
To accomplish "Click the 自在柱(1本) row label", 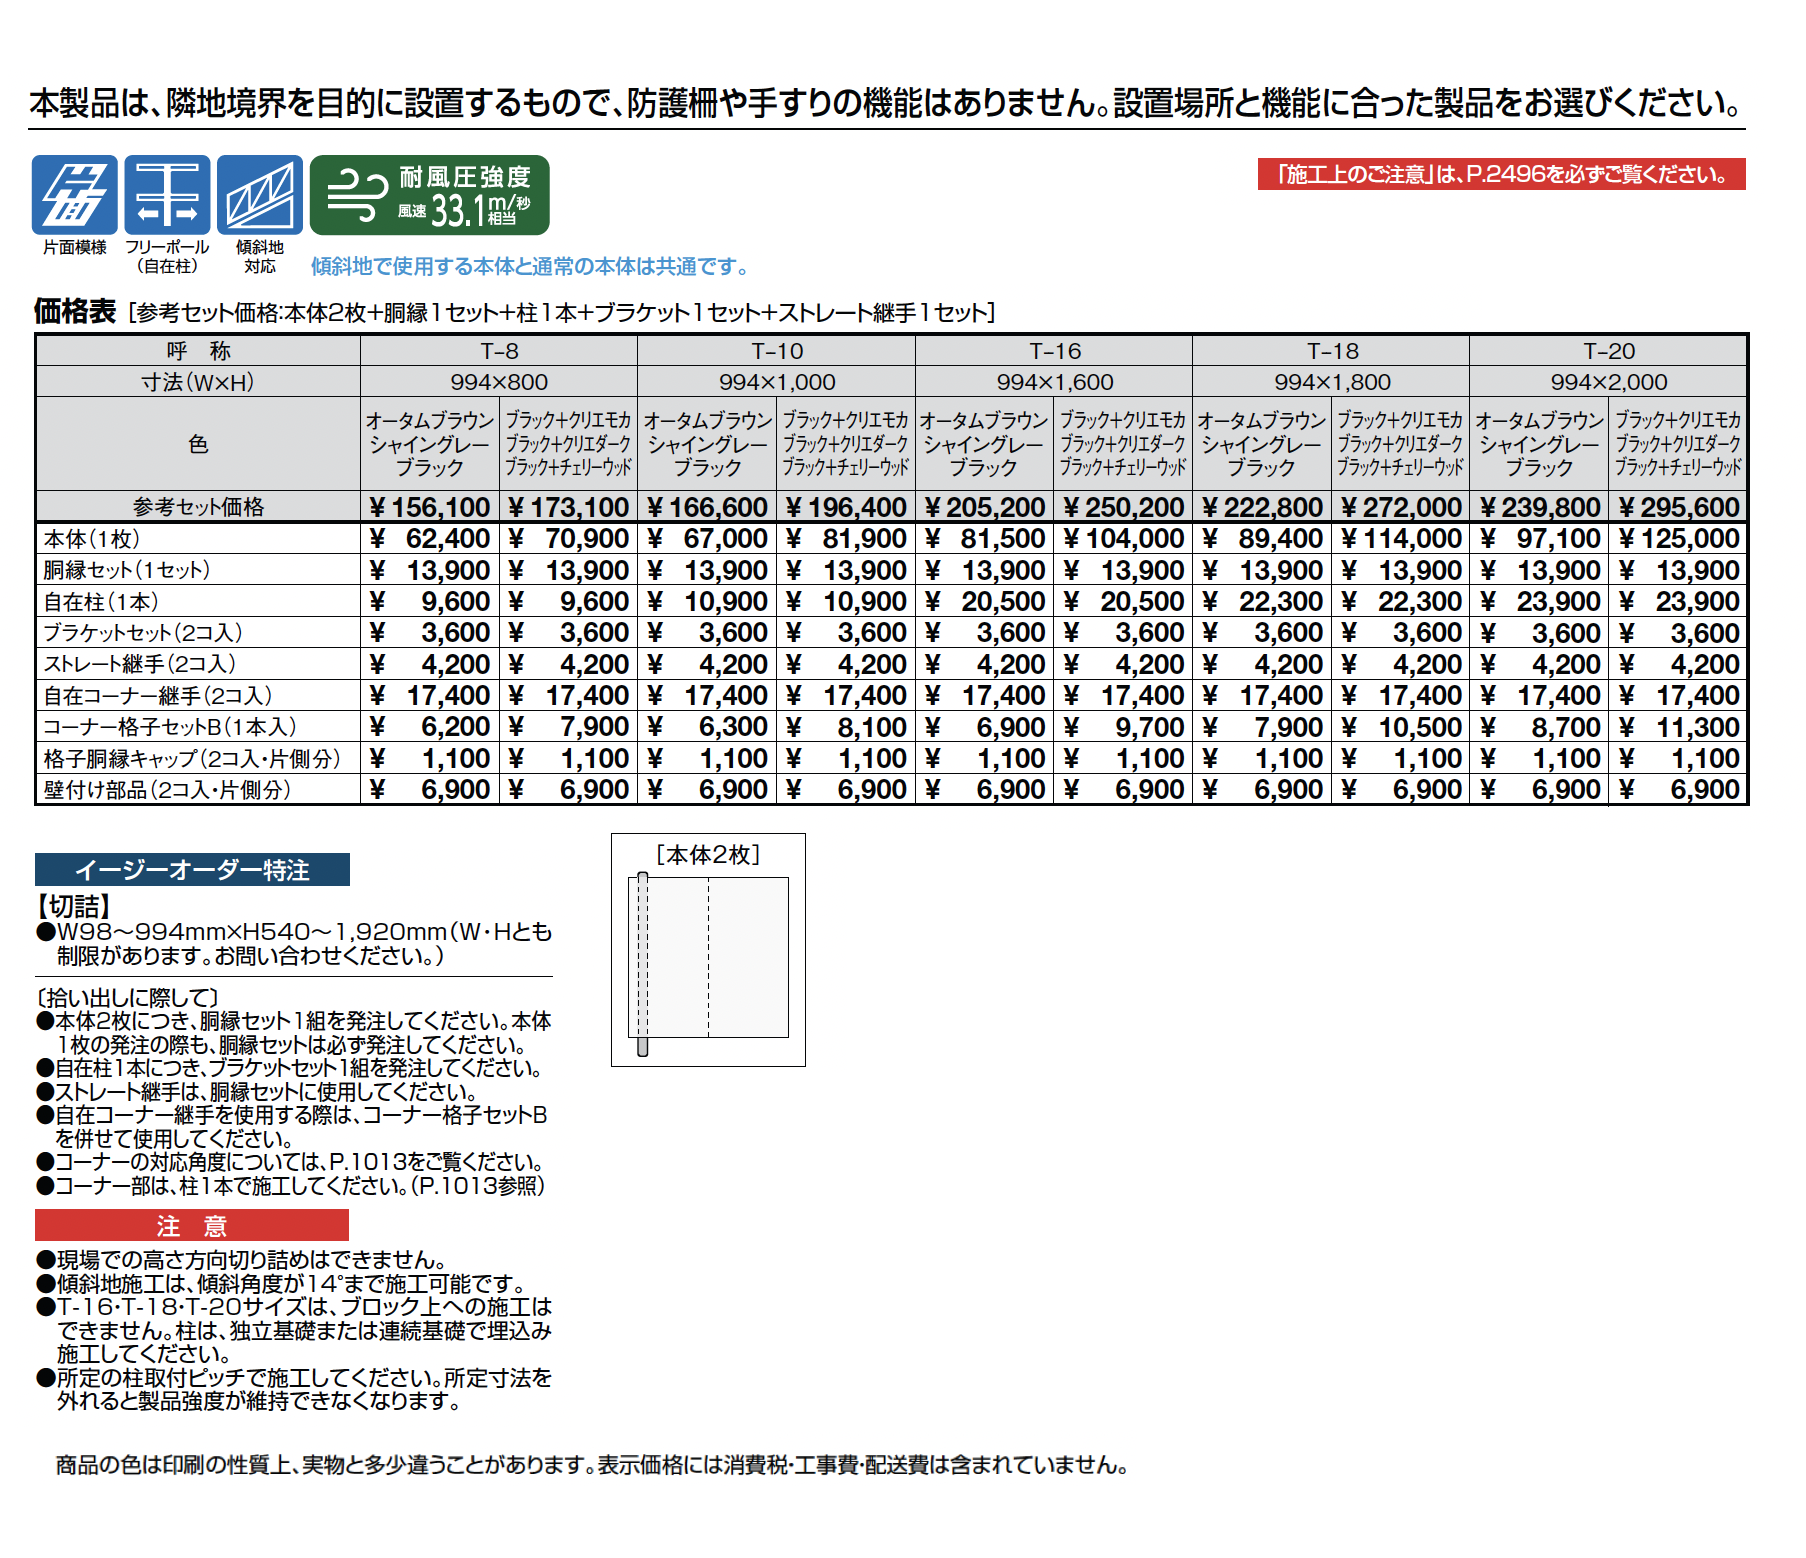I will pos(101,602).
